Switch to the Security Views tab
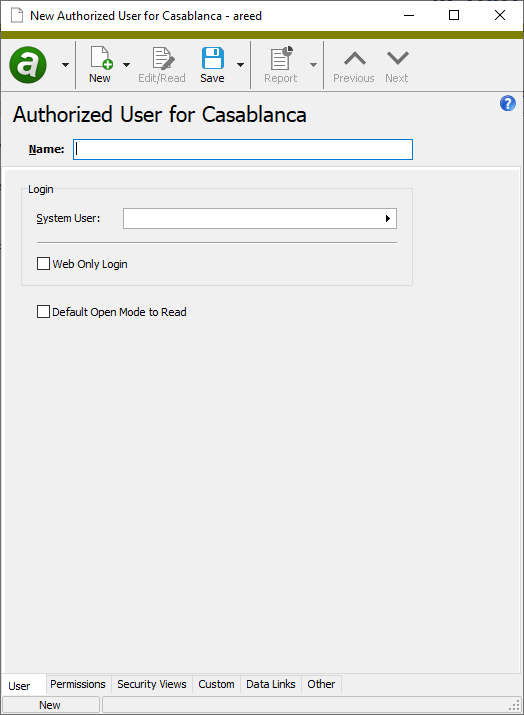The width and height of the screenshot is (524, 715). 152,684
